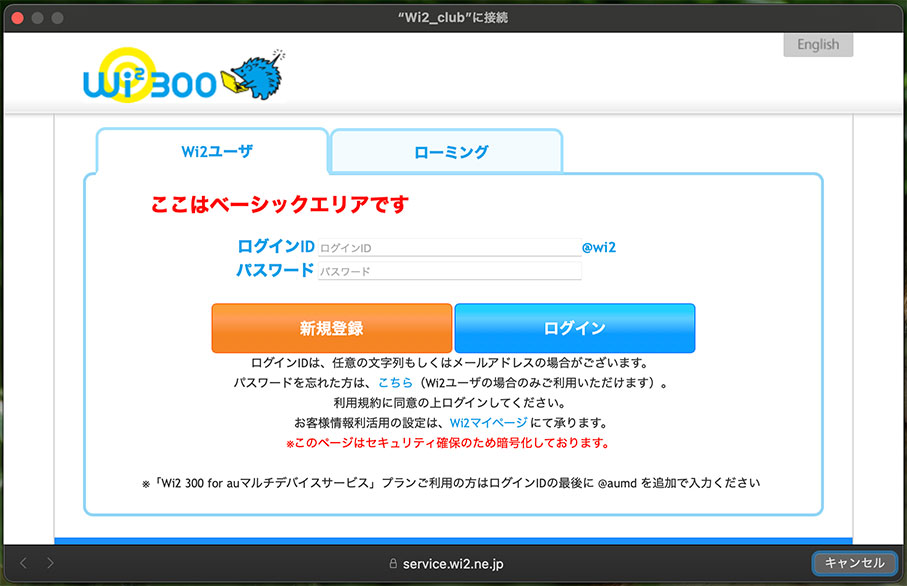Image resolution: width=907 pixels, height=586 pixels.
Task: Click the ログインIDは、任意の文字列 explanation line
Action: pos(450,363)
